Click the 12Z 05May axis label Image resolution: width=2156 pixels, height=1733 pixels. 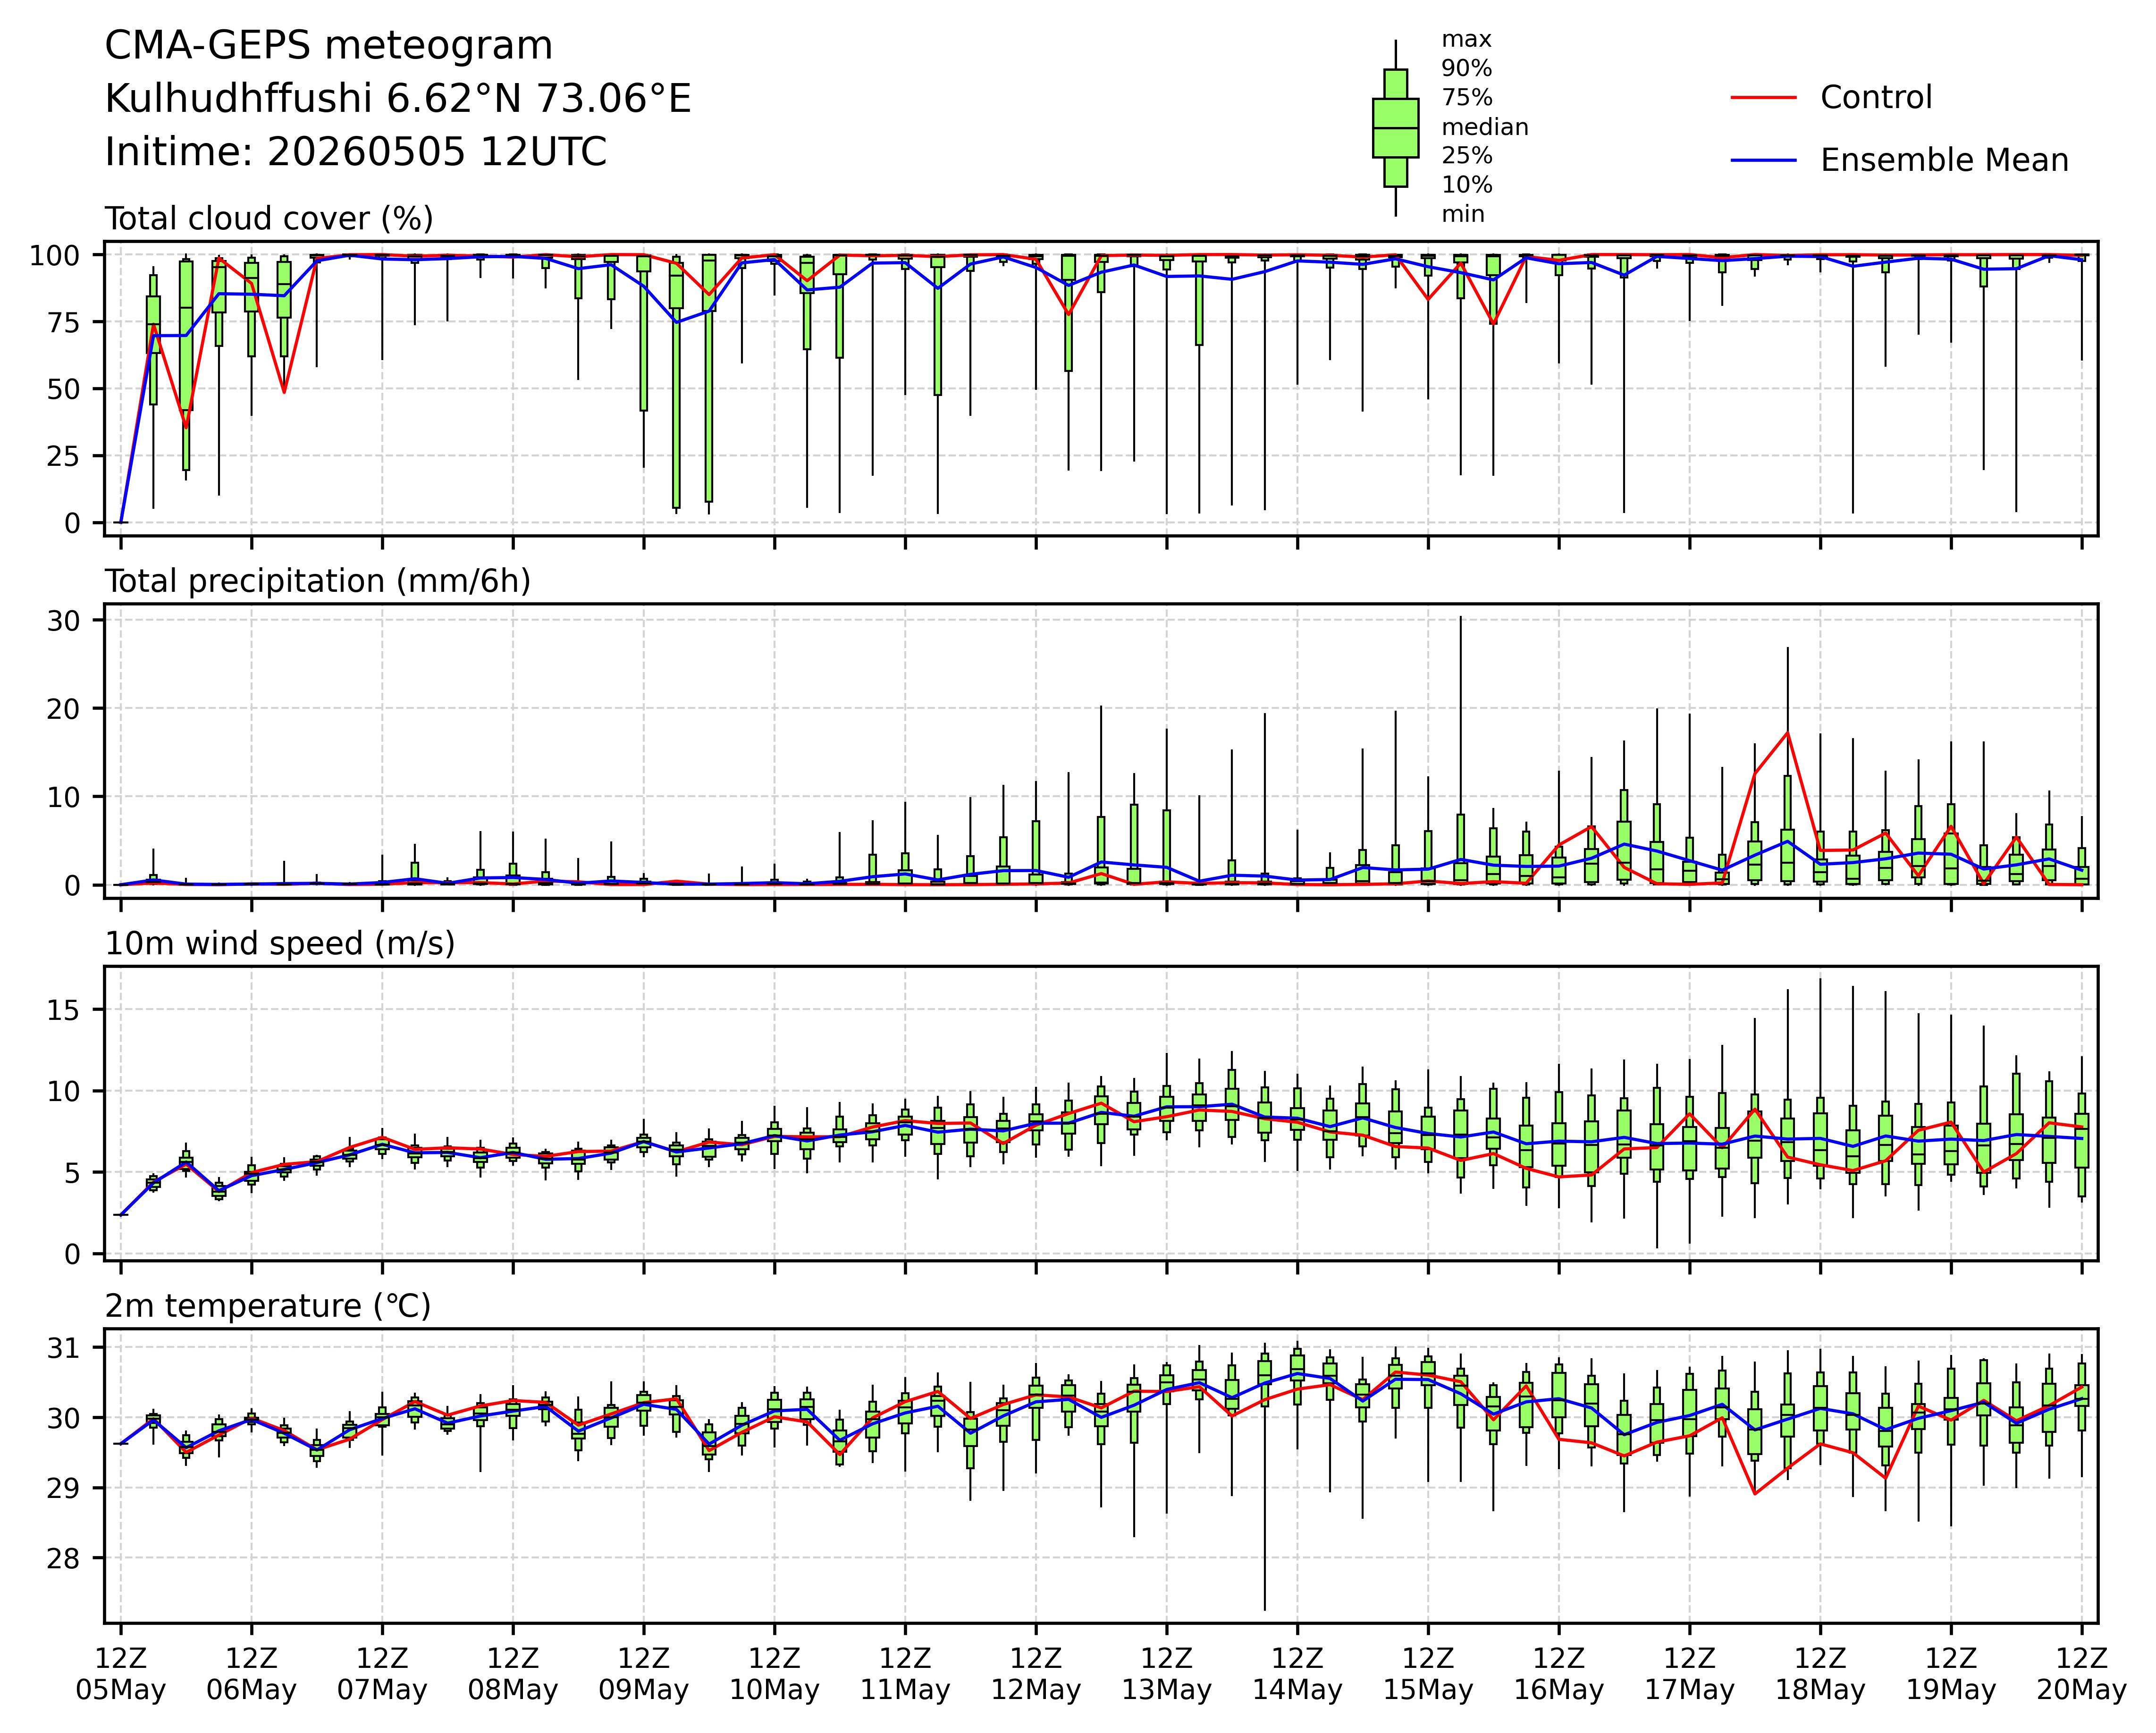(x=121, y=1674)
